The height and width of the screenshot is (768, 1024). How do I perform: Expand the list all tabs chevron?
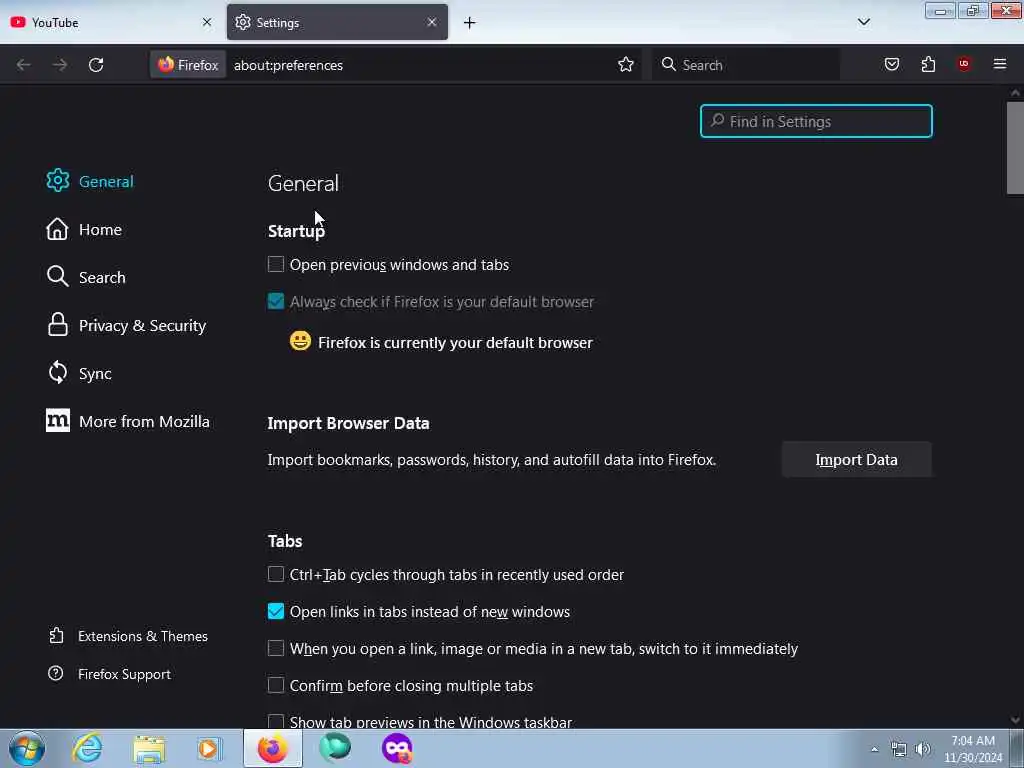864,22
